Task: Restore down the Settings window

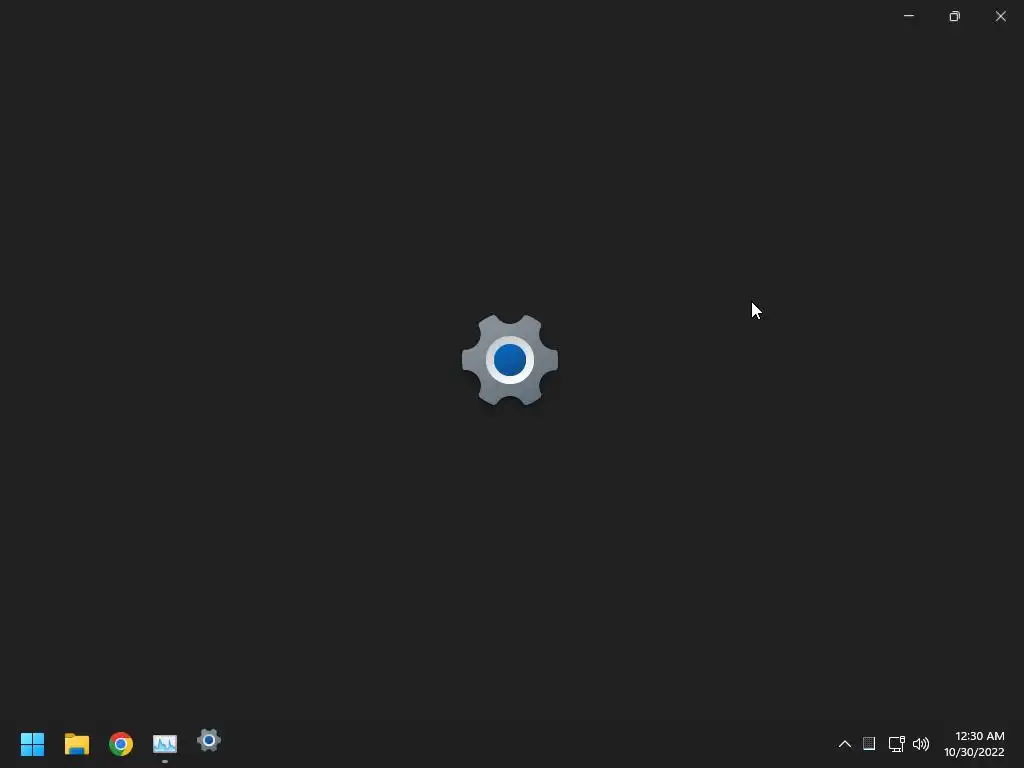Action: pyautogui.click(x=955, y=16)
